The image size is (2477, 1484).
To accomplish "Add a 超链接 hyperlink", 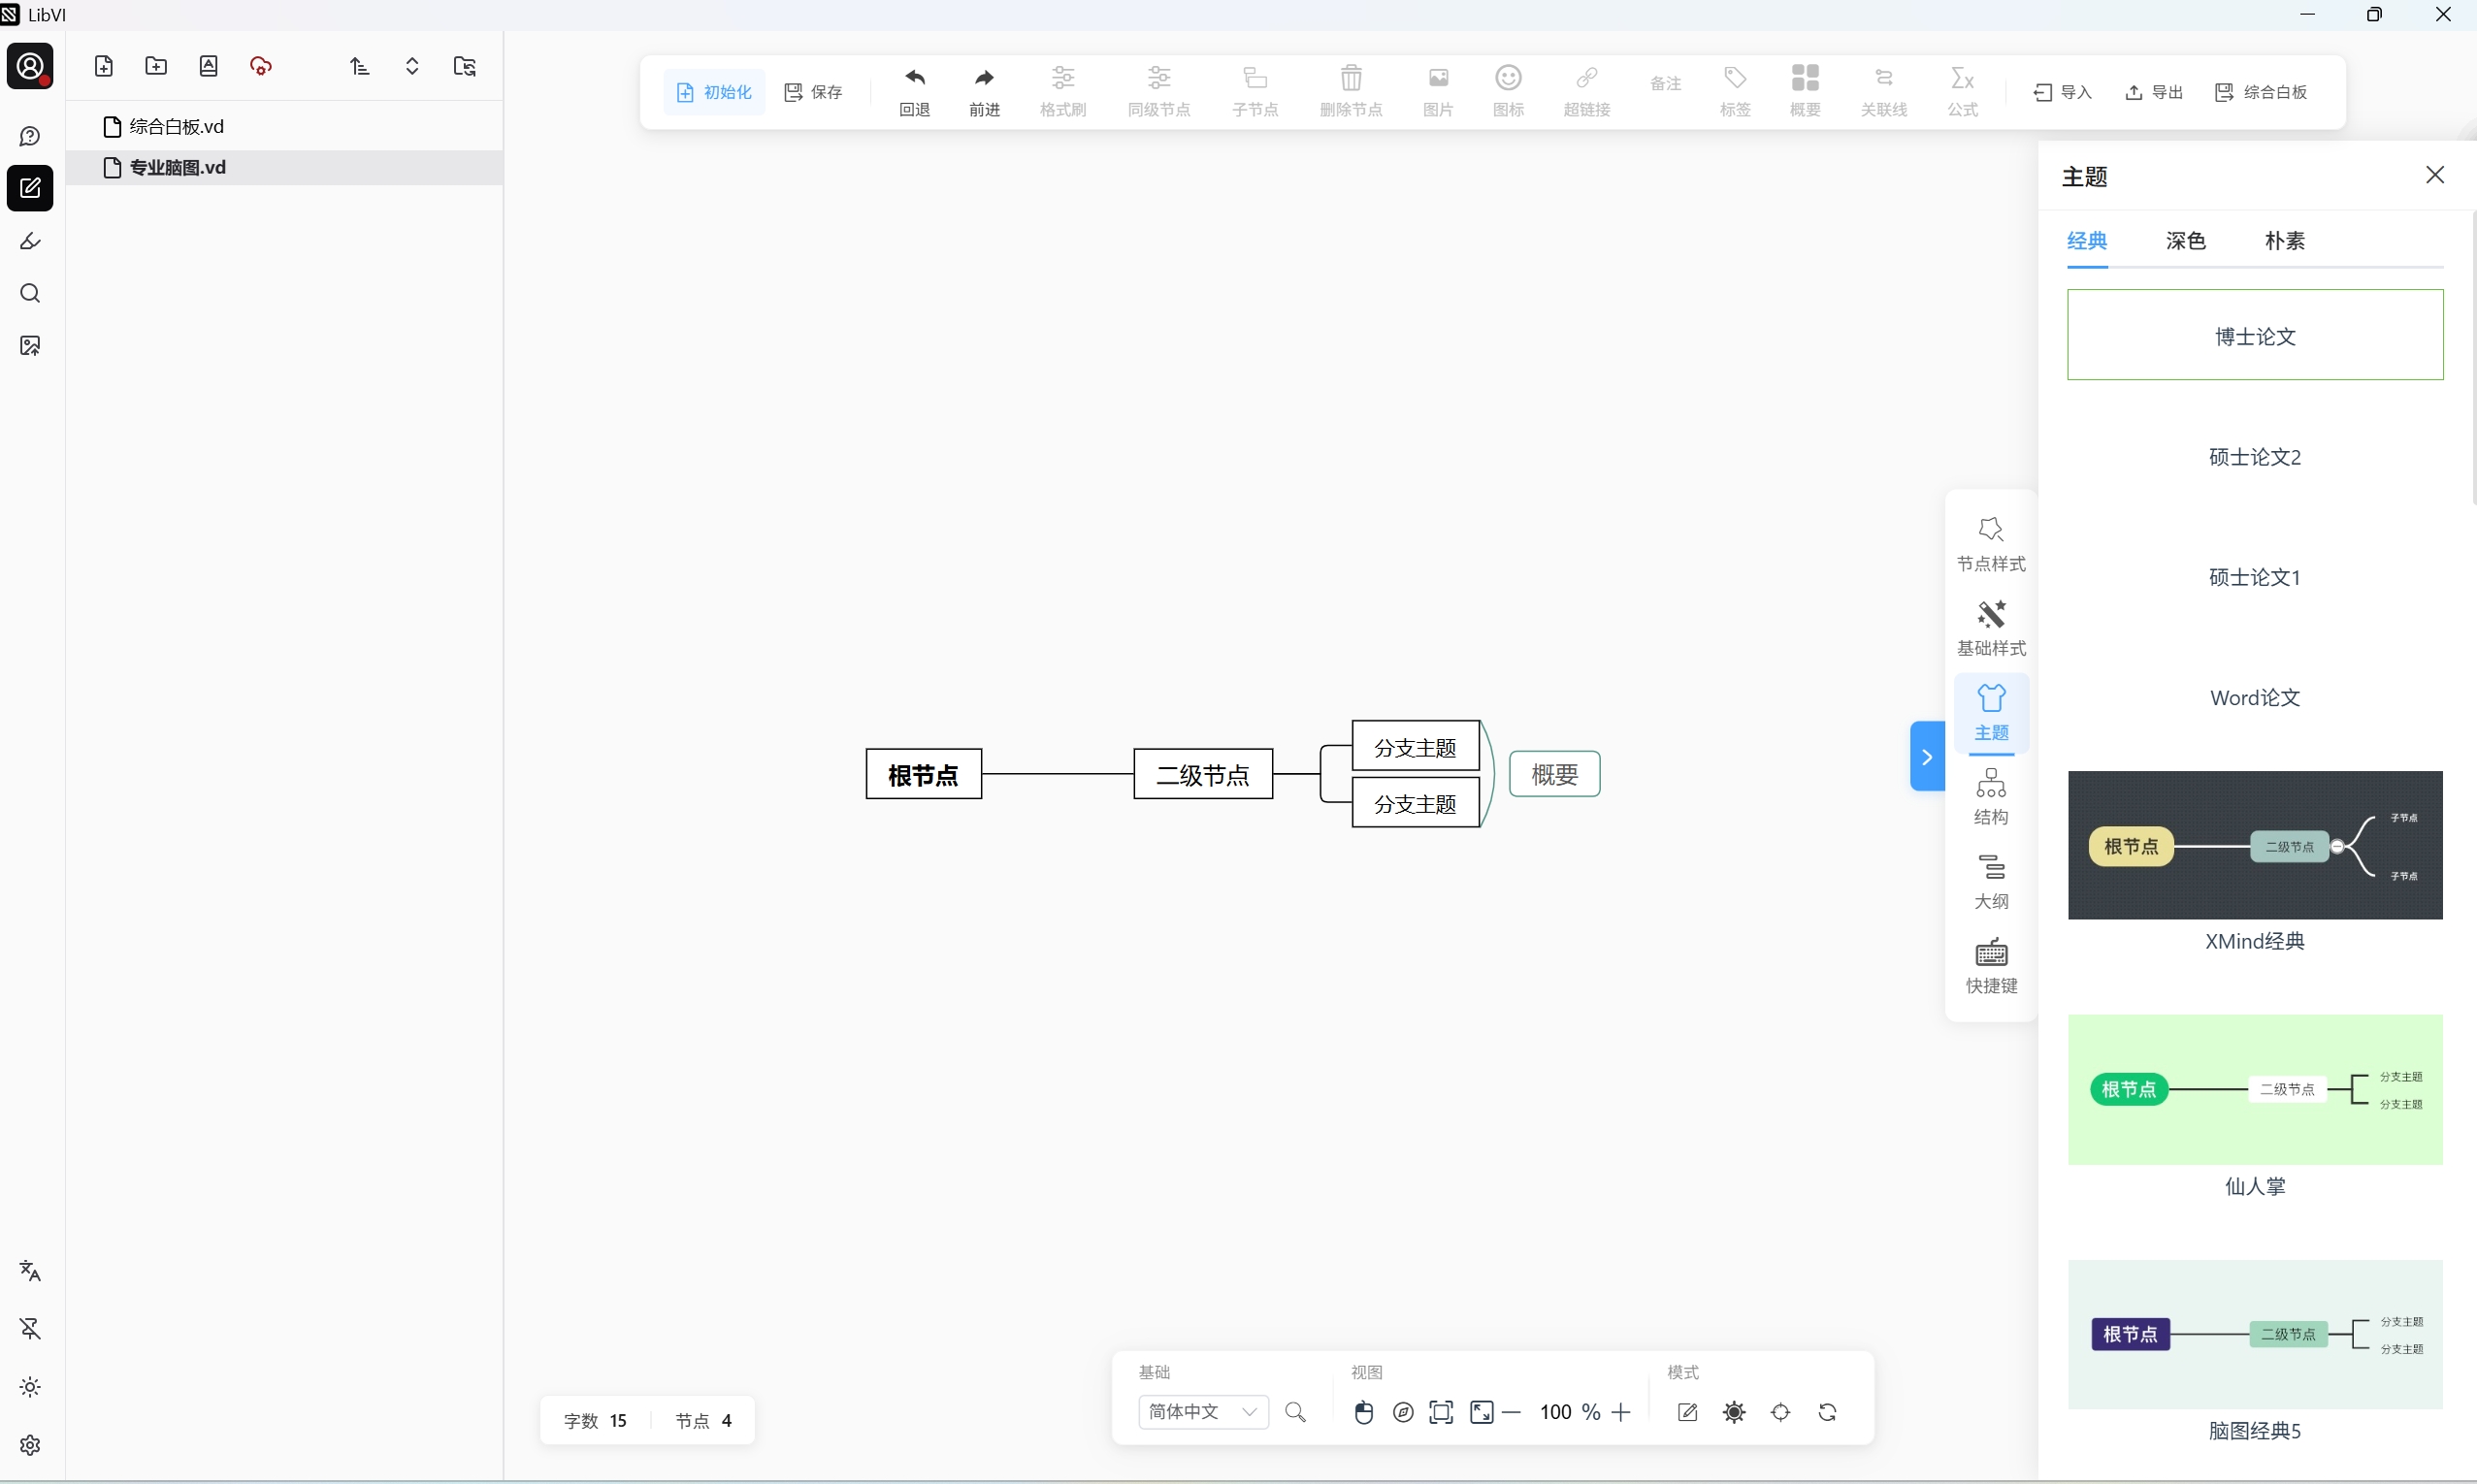I will (x=1587, y=91).
